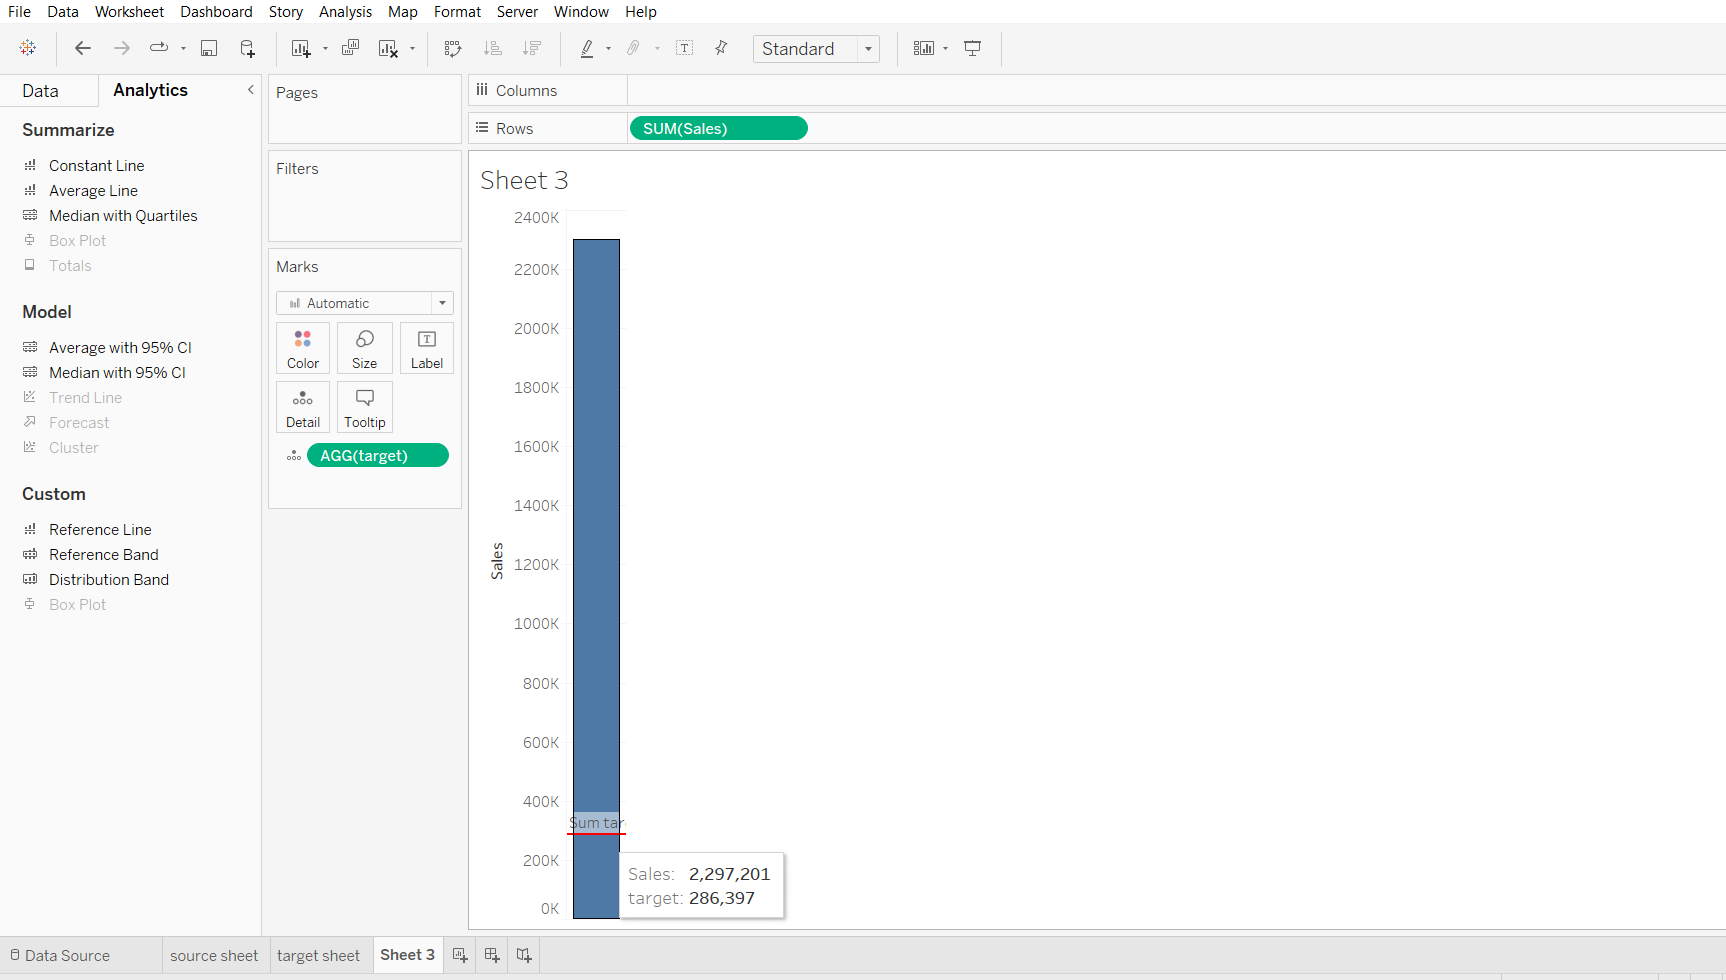1726x980 pixels.
Task: Open the Tooltip mark card
Action: (365, 407)
